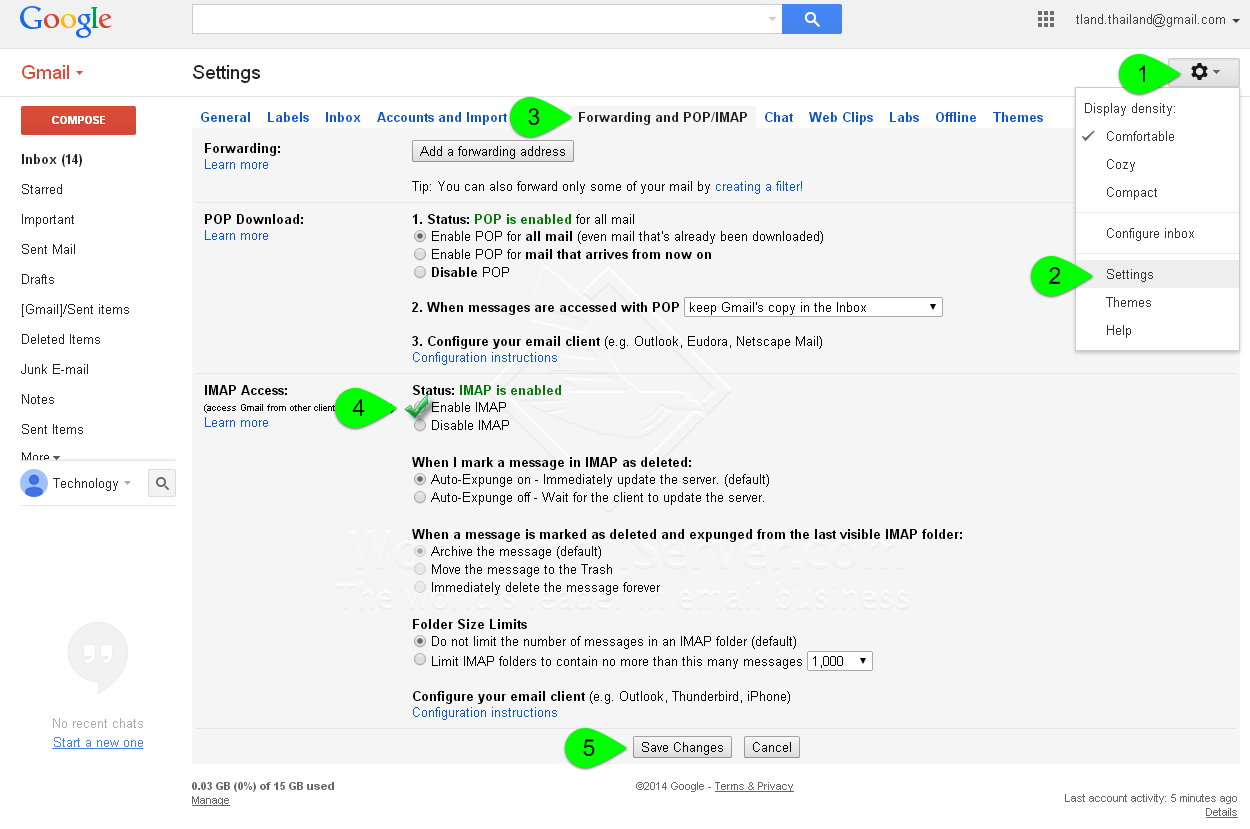This screenshot has width=1250, height=829.
Task: Switch to the Labs tab
Action: click(x=903, y=117)
